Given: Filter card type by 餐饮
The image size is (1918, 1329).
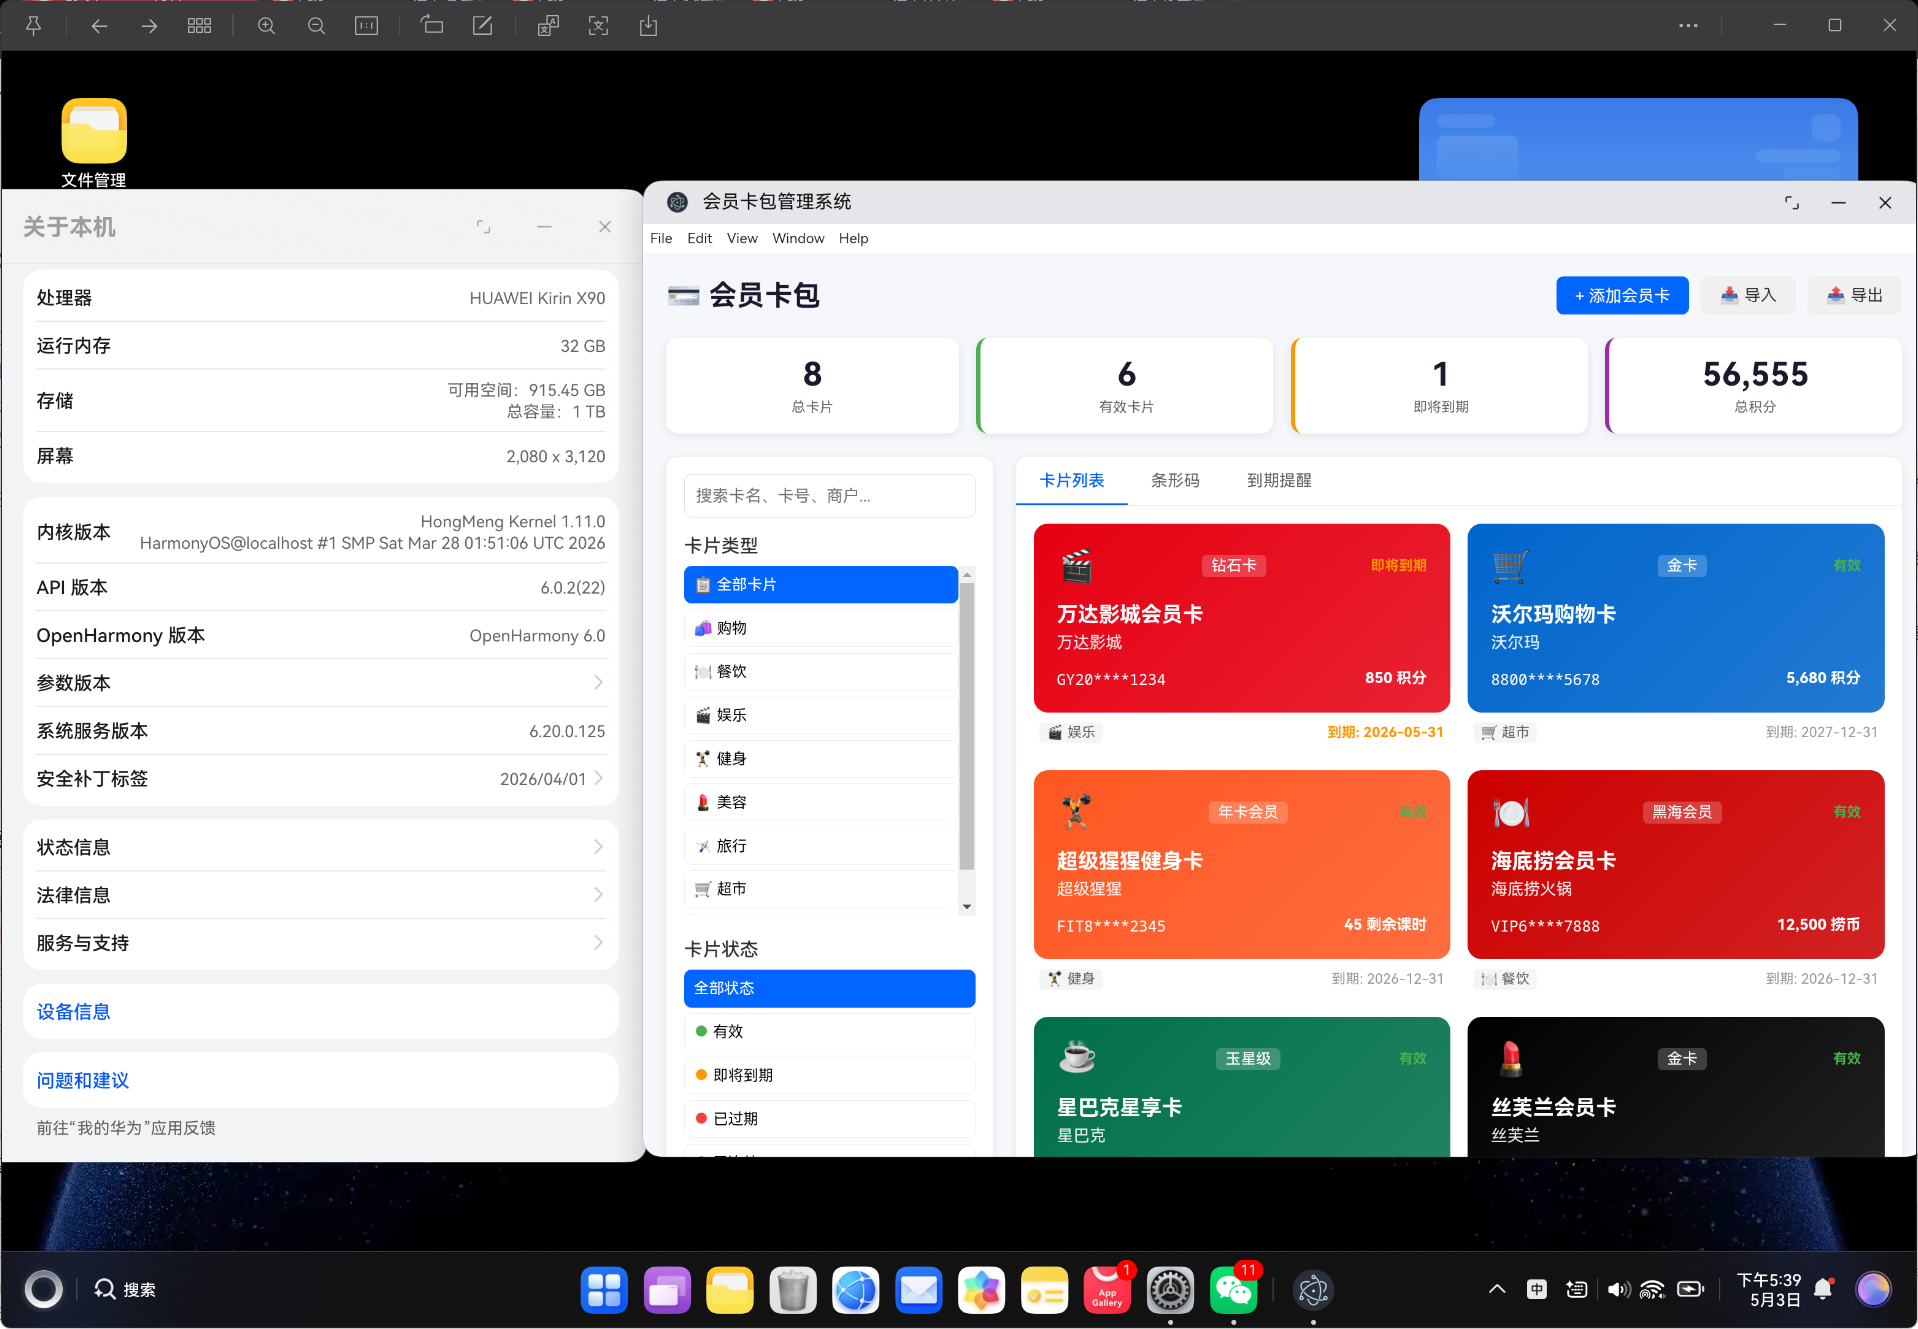Looking at the screenshot, I should coord(820,671).
